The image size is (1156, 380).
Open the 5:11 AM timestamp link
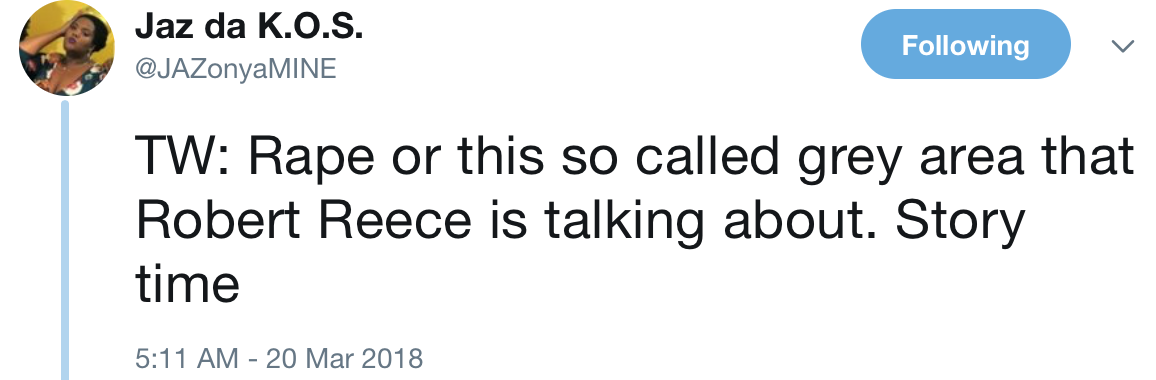(187, 359)
